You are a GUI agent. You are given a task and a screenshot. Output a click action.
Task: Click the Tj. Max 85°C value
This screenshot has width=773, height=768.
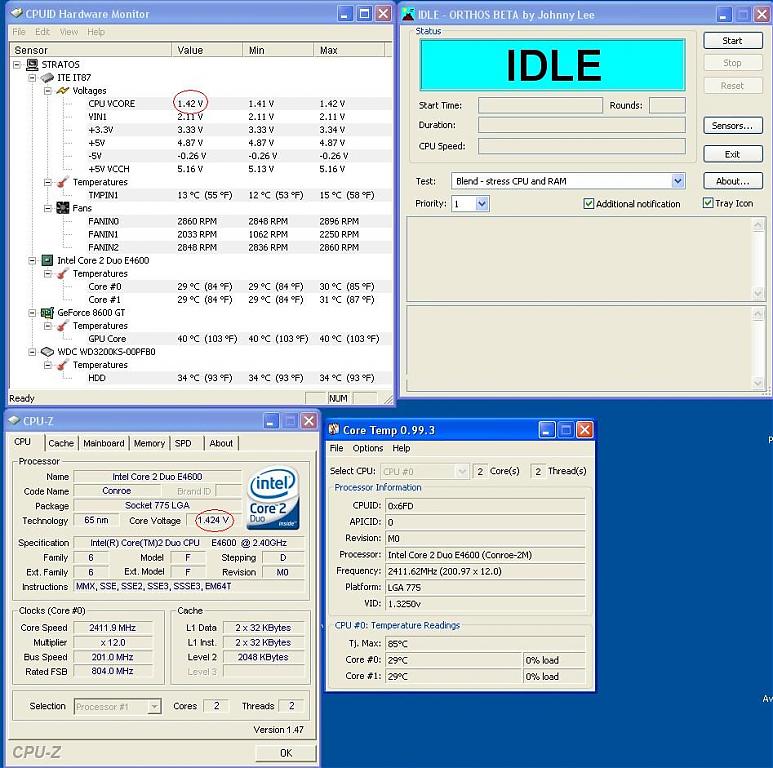[485, 644]
